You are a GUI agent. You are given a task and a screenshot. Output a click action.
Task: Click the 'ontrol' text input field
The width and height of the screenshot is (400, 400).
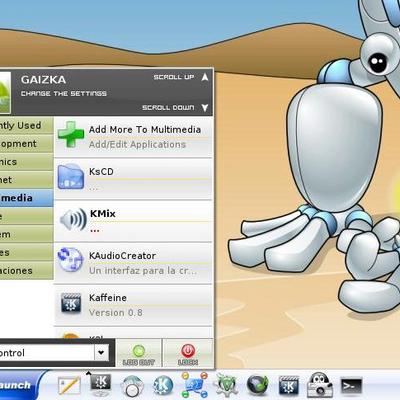47,352
